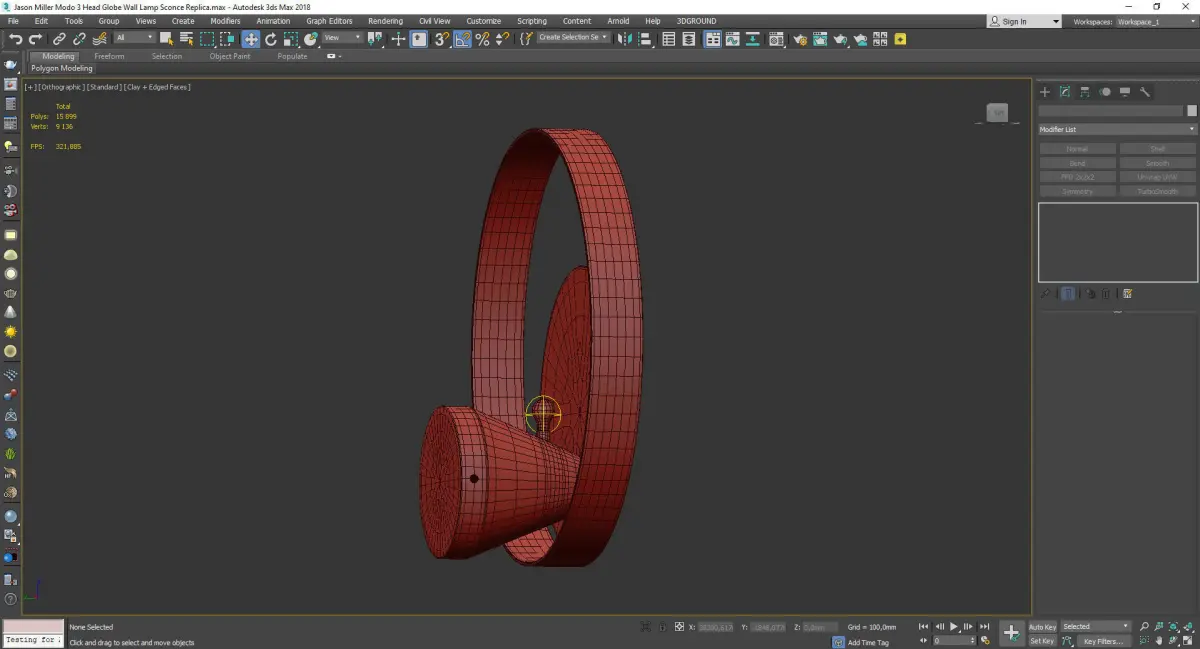Activate the Select and Rotate tool
The height and width of the screenshot is (649, 1200).
pyautogui.click(x=270, y=39)
